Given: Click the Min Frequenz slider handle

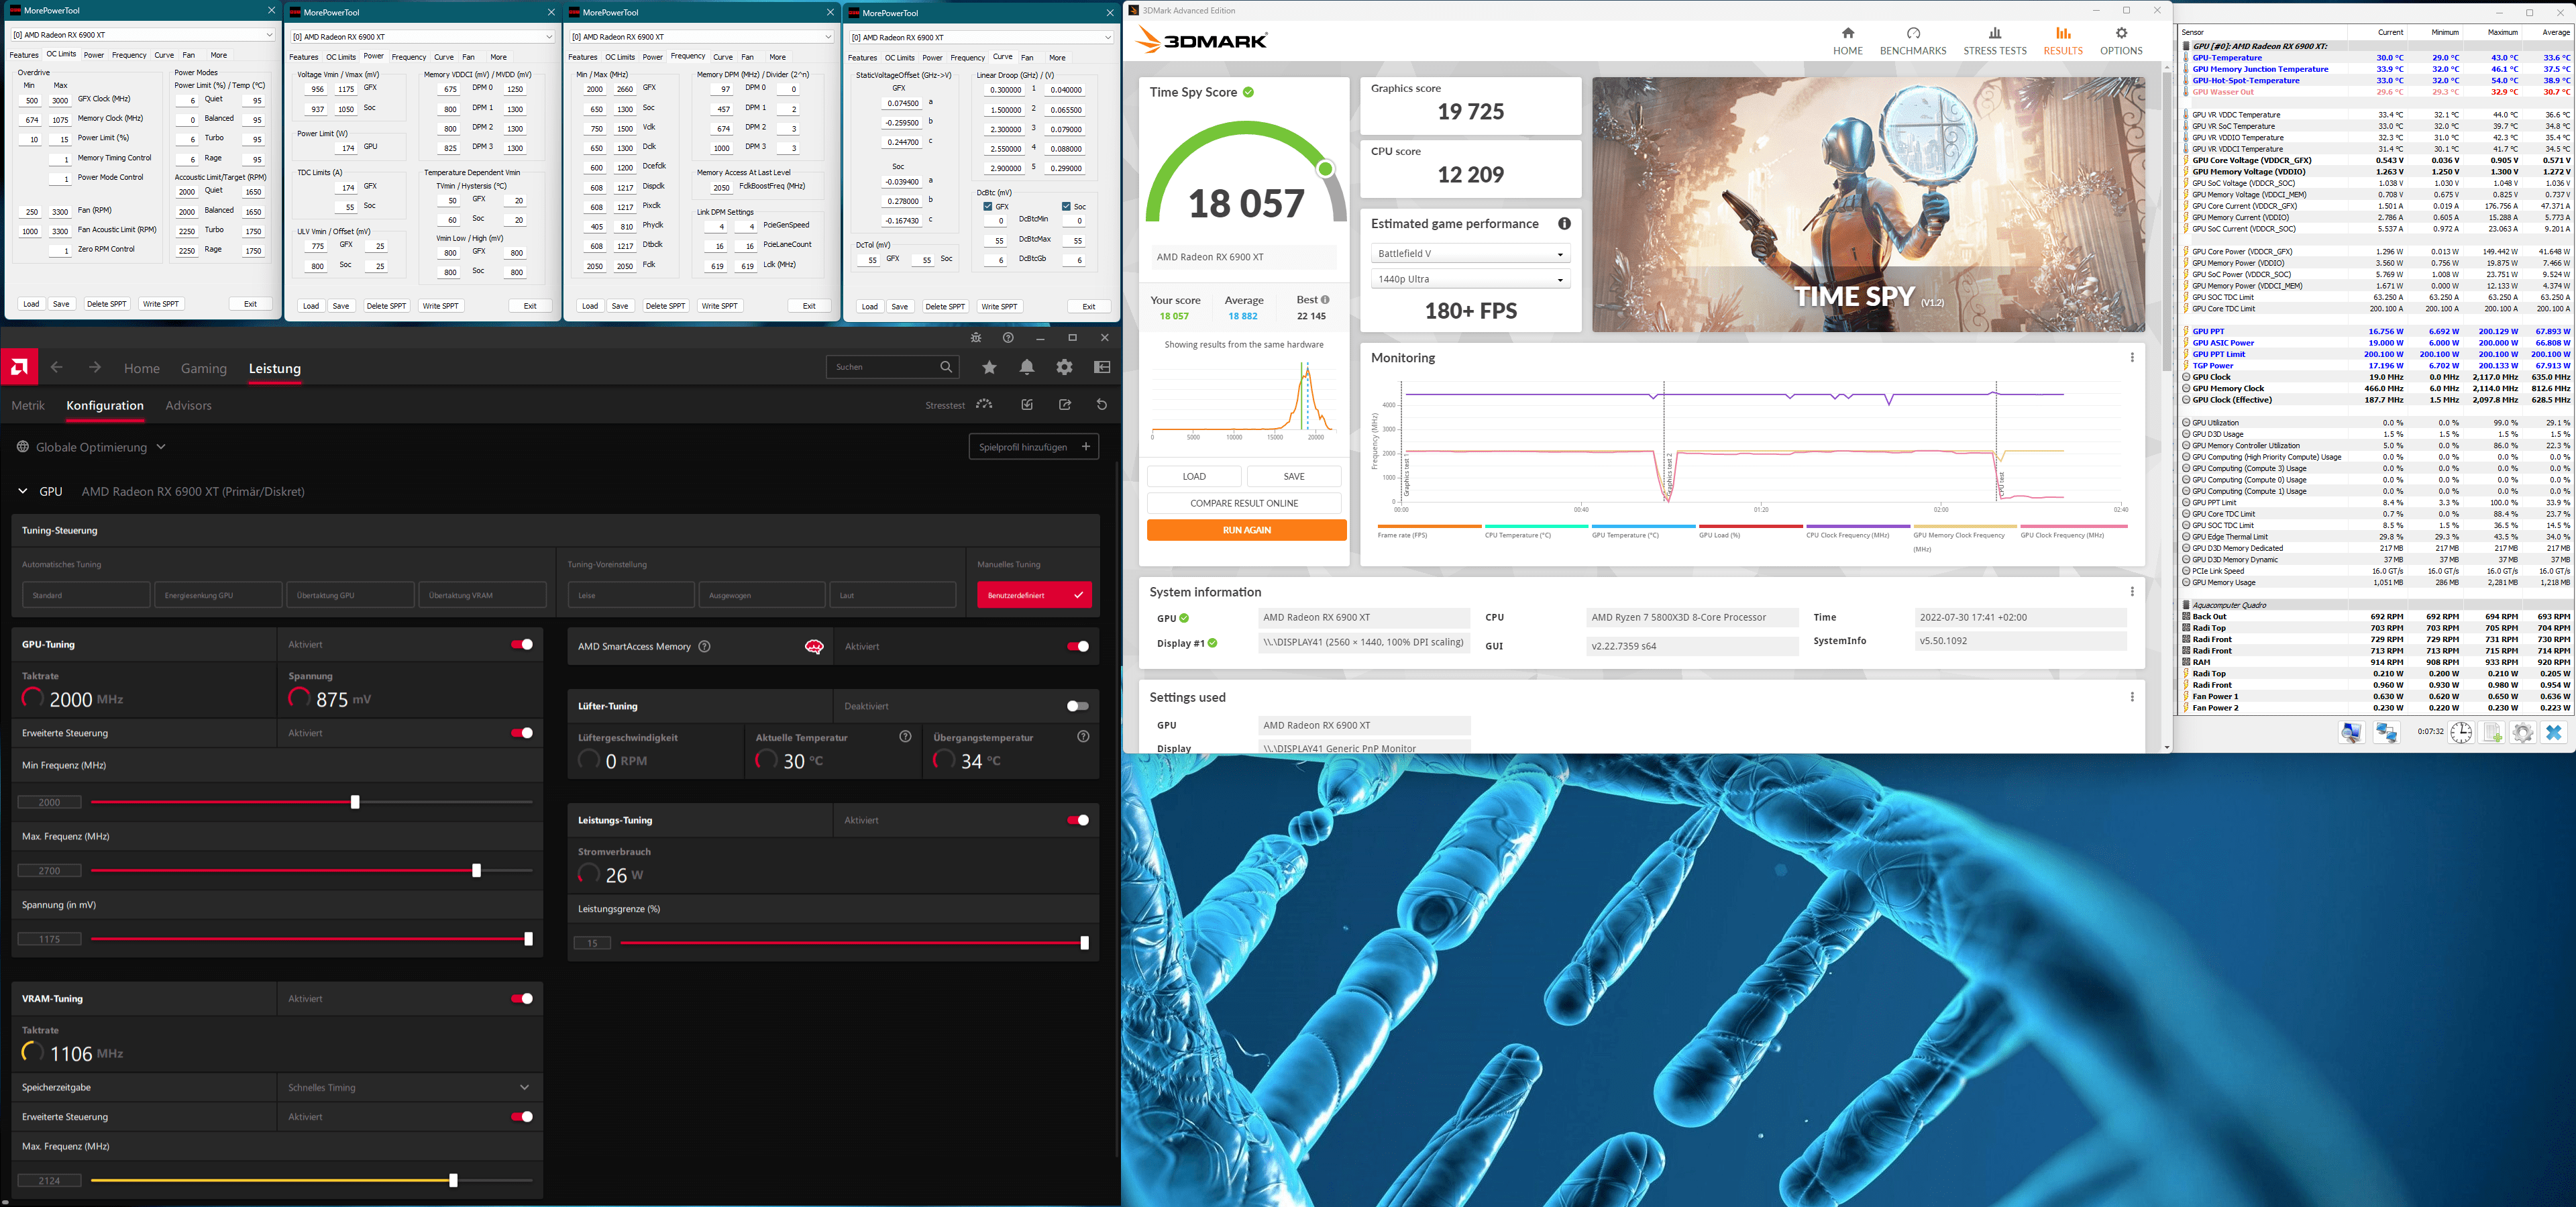Looking at the screenshot, I should (355, 802).
